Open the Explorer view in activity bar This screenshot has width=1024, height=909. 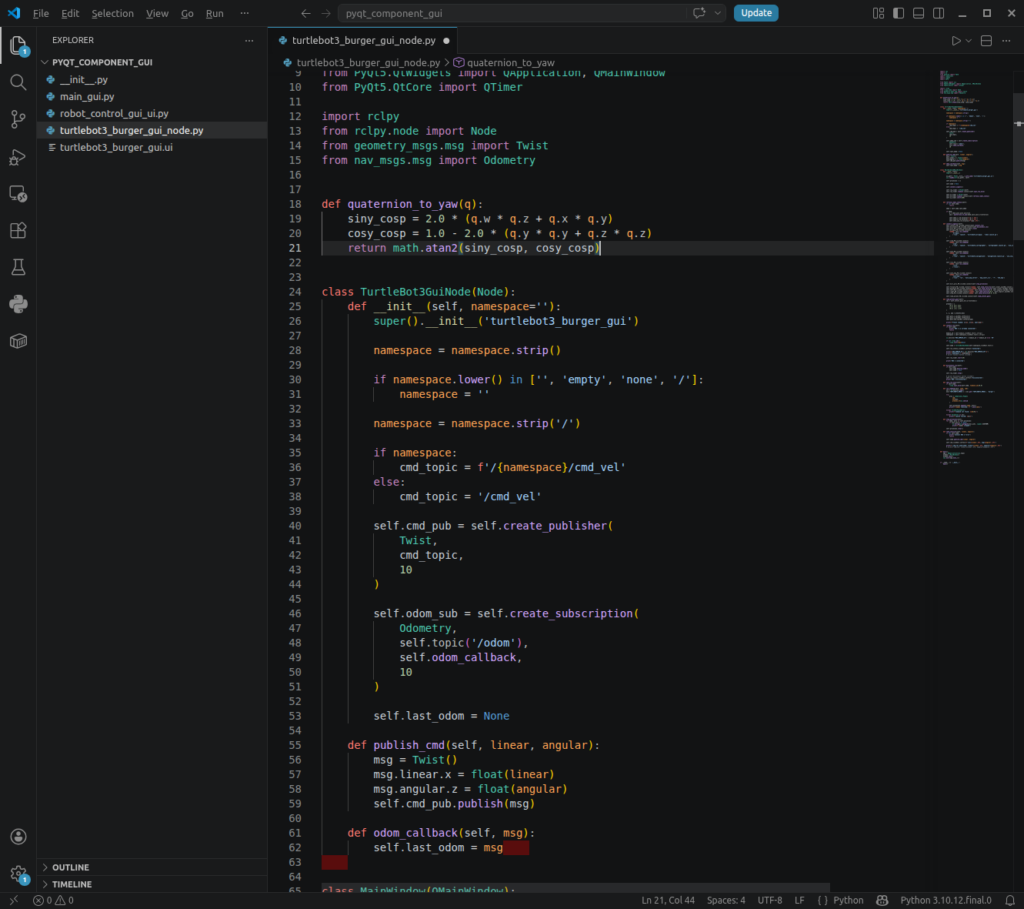18,46
